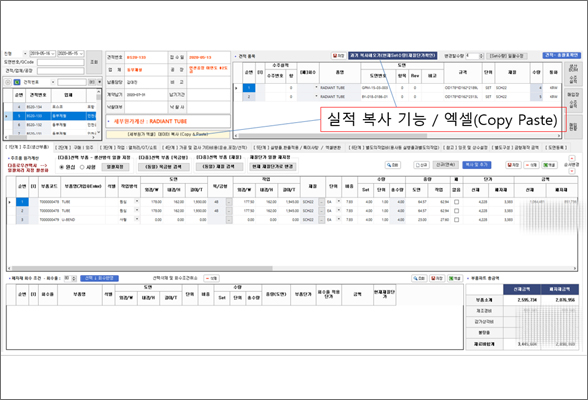Click RADIANT TUBE cell in quote item row 2
This screenshot has width=588, height=400.
[x=340, y=96]
